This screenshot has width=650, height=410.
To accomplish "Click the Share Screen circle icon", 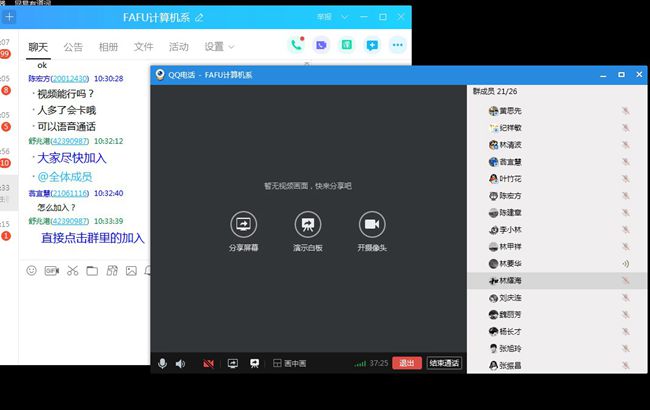I will click(x=243, y=224).
